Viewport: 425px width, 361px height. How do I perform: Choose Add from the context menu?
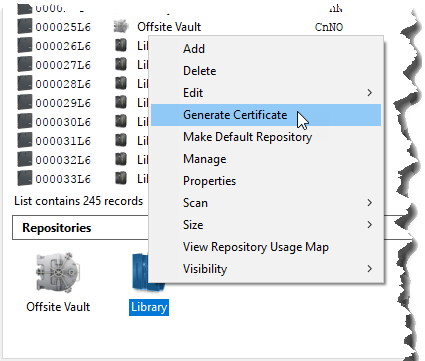click(x=266, y=49)
